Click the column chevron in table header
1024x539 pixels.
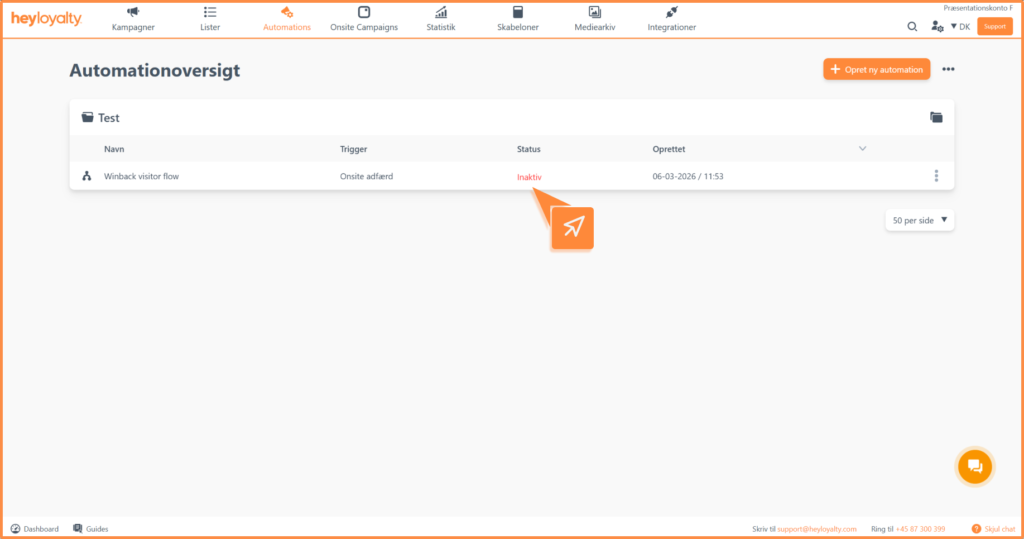pyautogui.click(x=863, y=149)
